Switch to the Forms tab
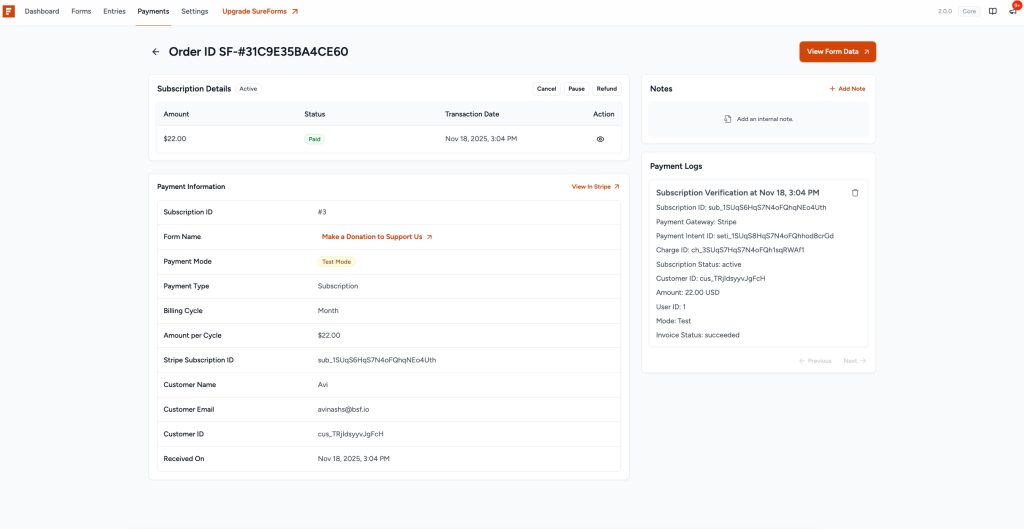This screenshot has width=1024, height=529. pyautogui.click(x=81, y=11)
